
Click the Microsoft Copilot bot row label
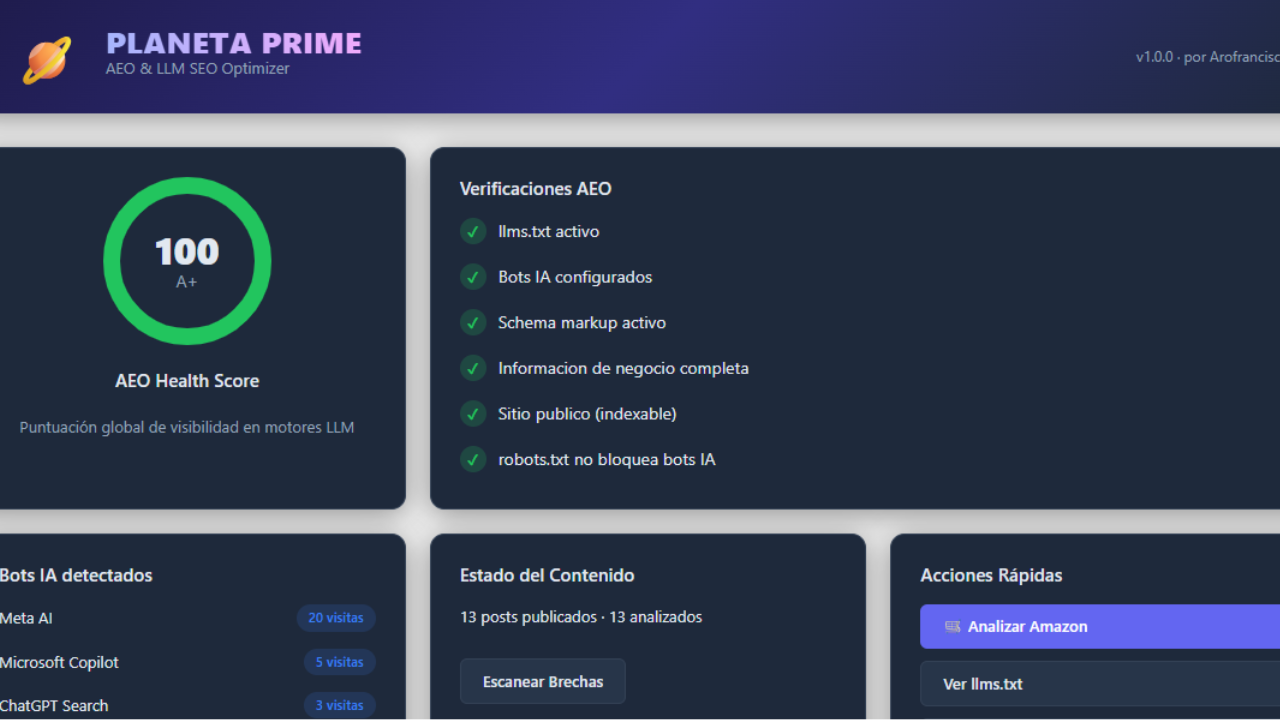pos(59,662)
